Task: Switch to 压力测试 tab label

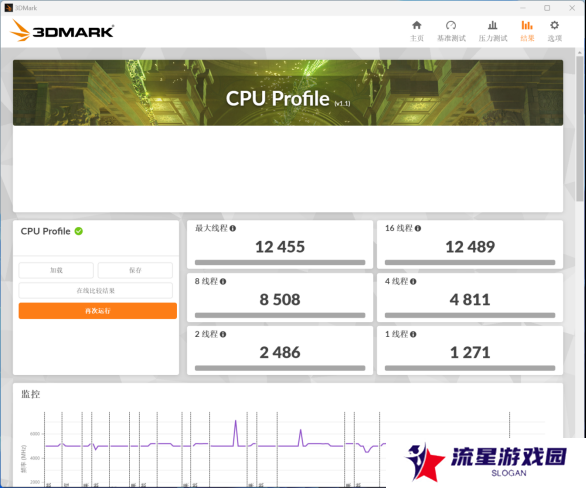Action: click(493, 38)
